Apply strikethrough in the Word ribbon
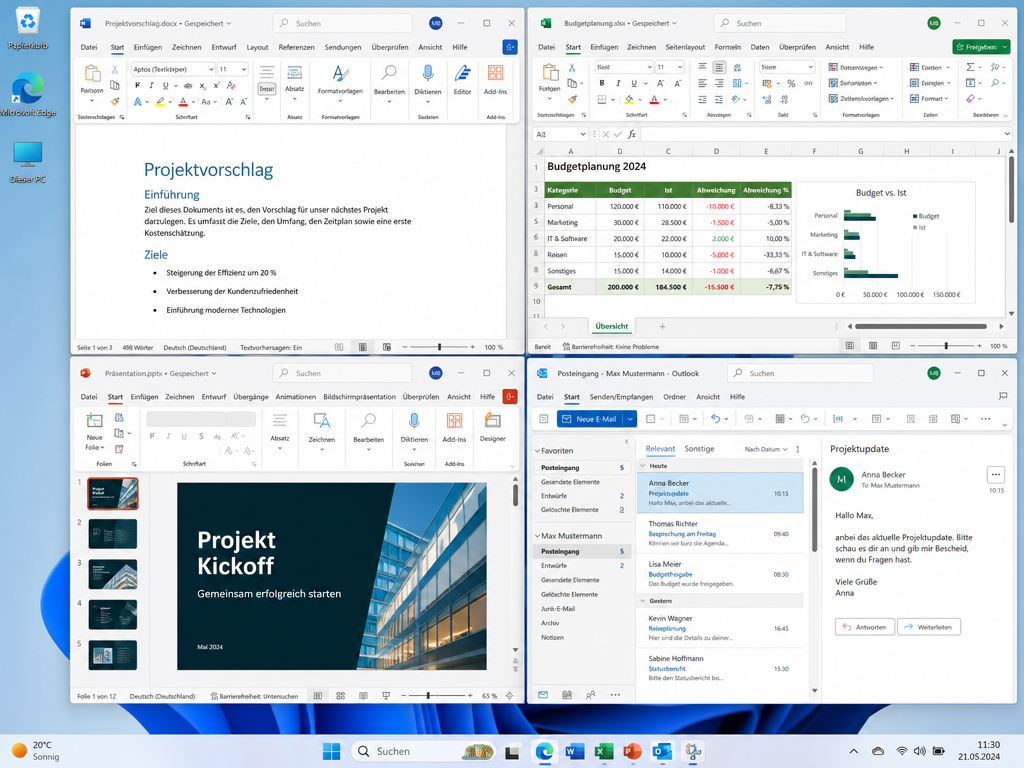The image size is (1024, 768). (x=188, y=86)
